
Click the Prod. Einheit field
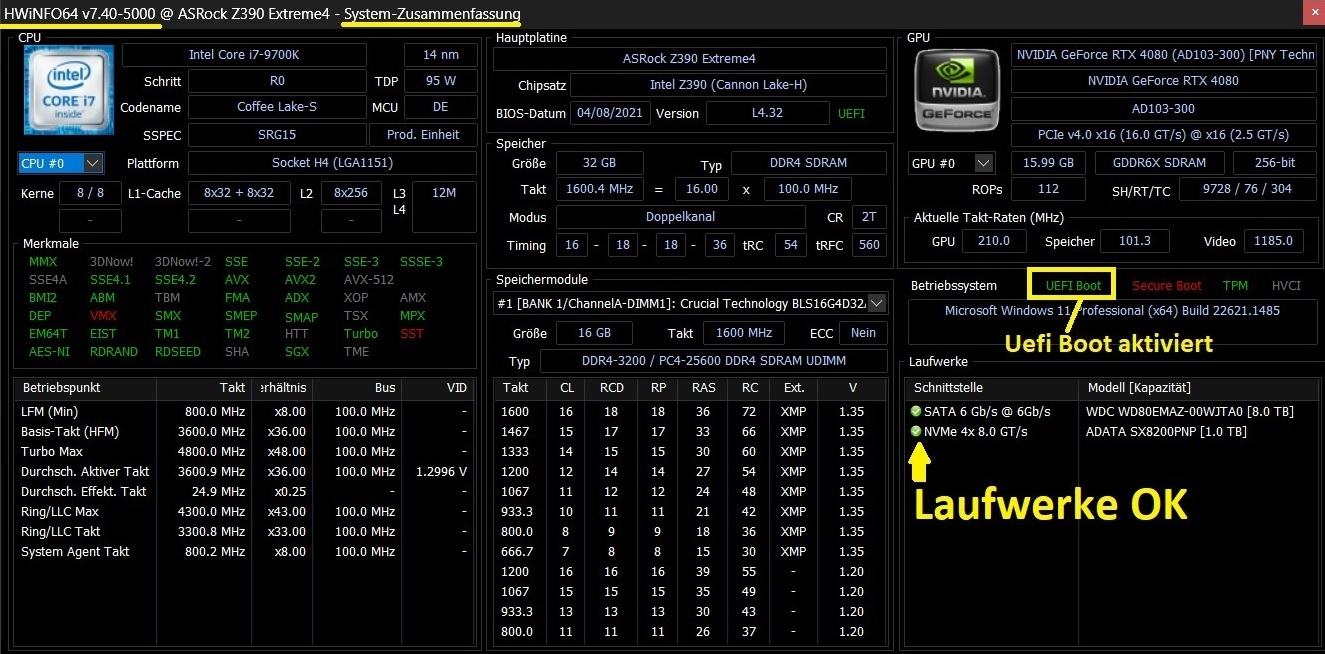[x=423, y=135]
